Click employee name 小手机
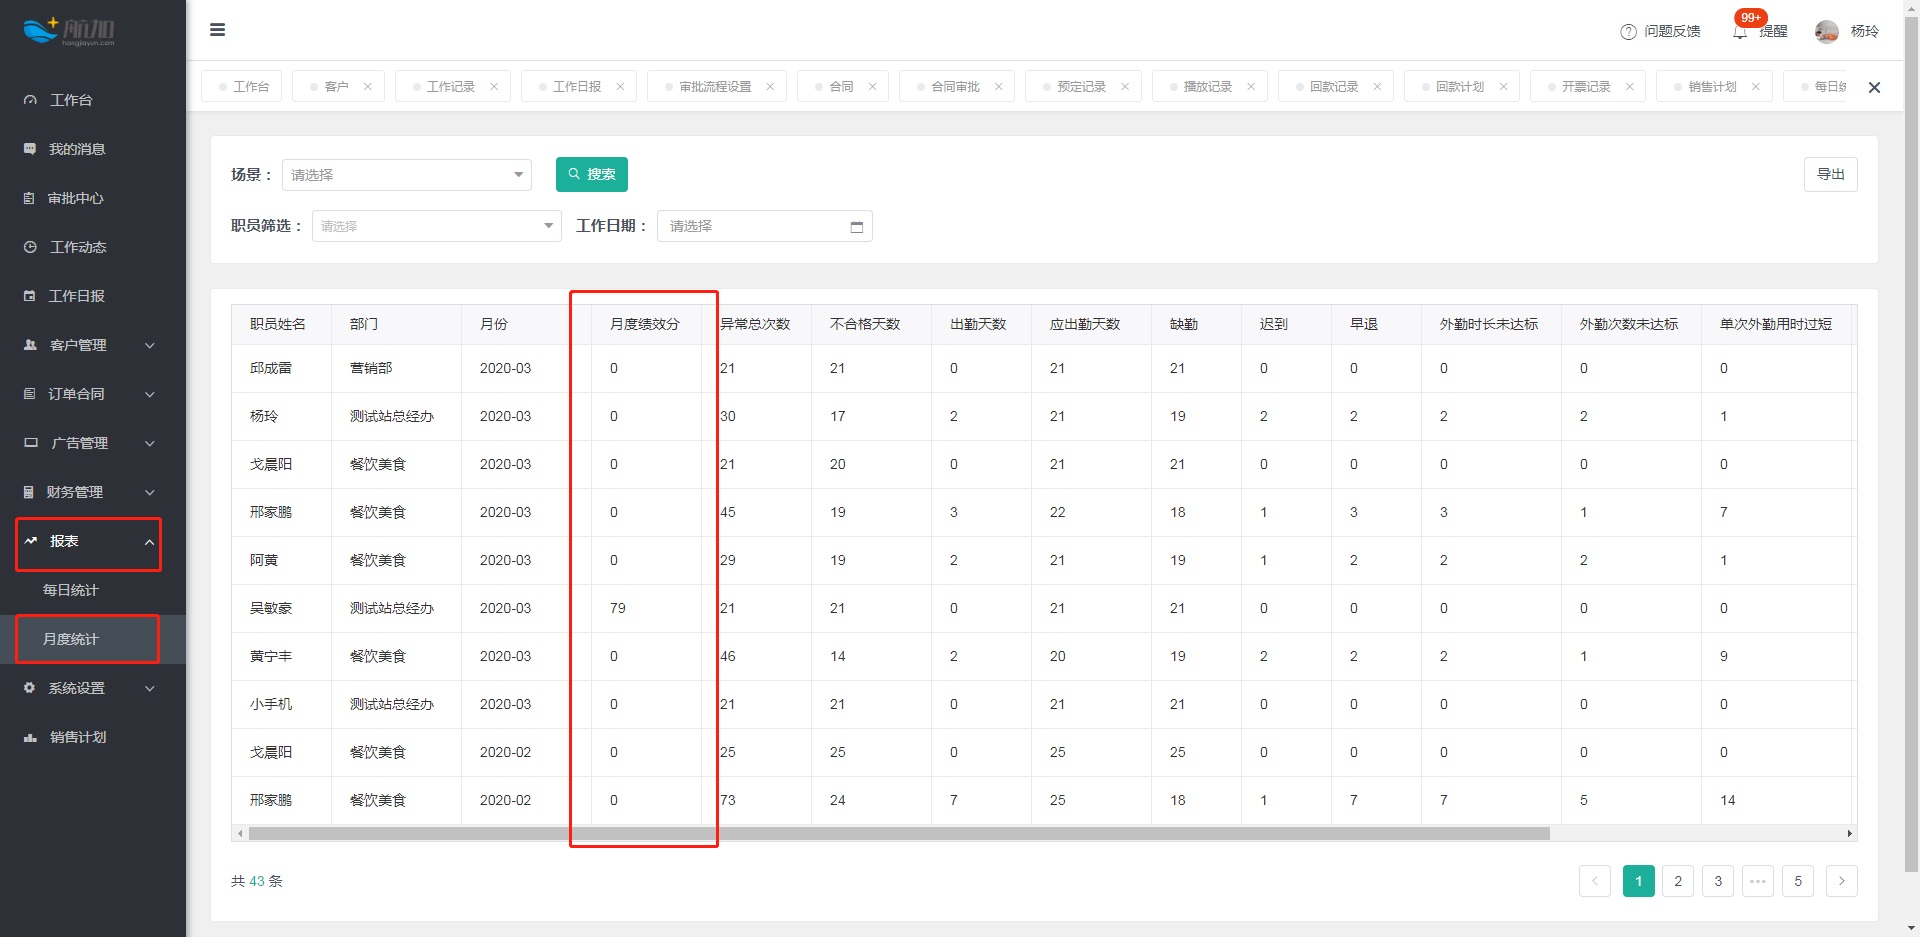Image resolution: width=1920 pixels, height=937 pixels. click(271, 704)
